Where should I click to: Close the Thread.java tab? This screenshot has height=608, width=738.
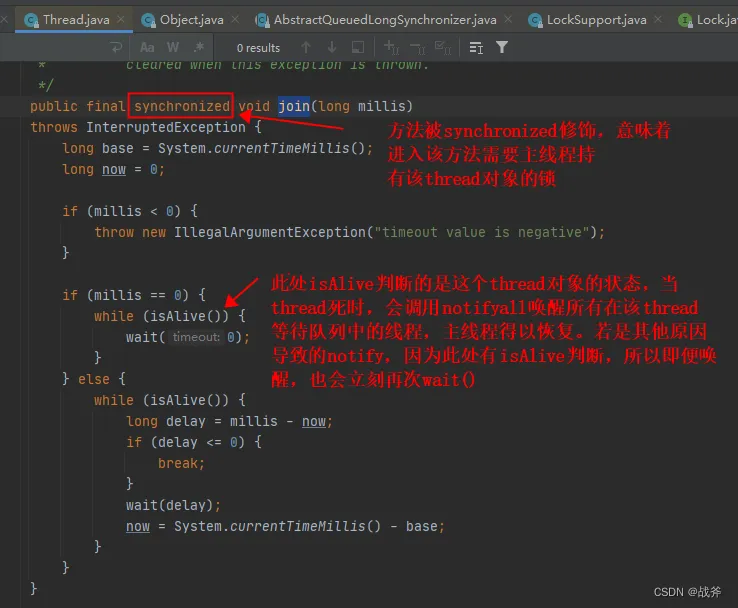click(x=121, y=19)
